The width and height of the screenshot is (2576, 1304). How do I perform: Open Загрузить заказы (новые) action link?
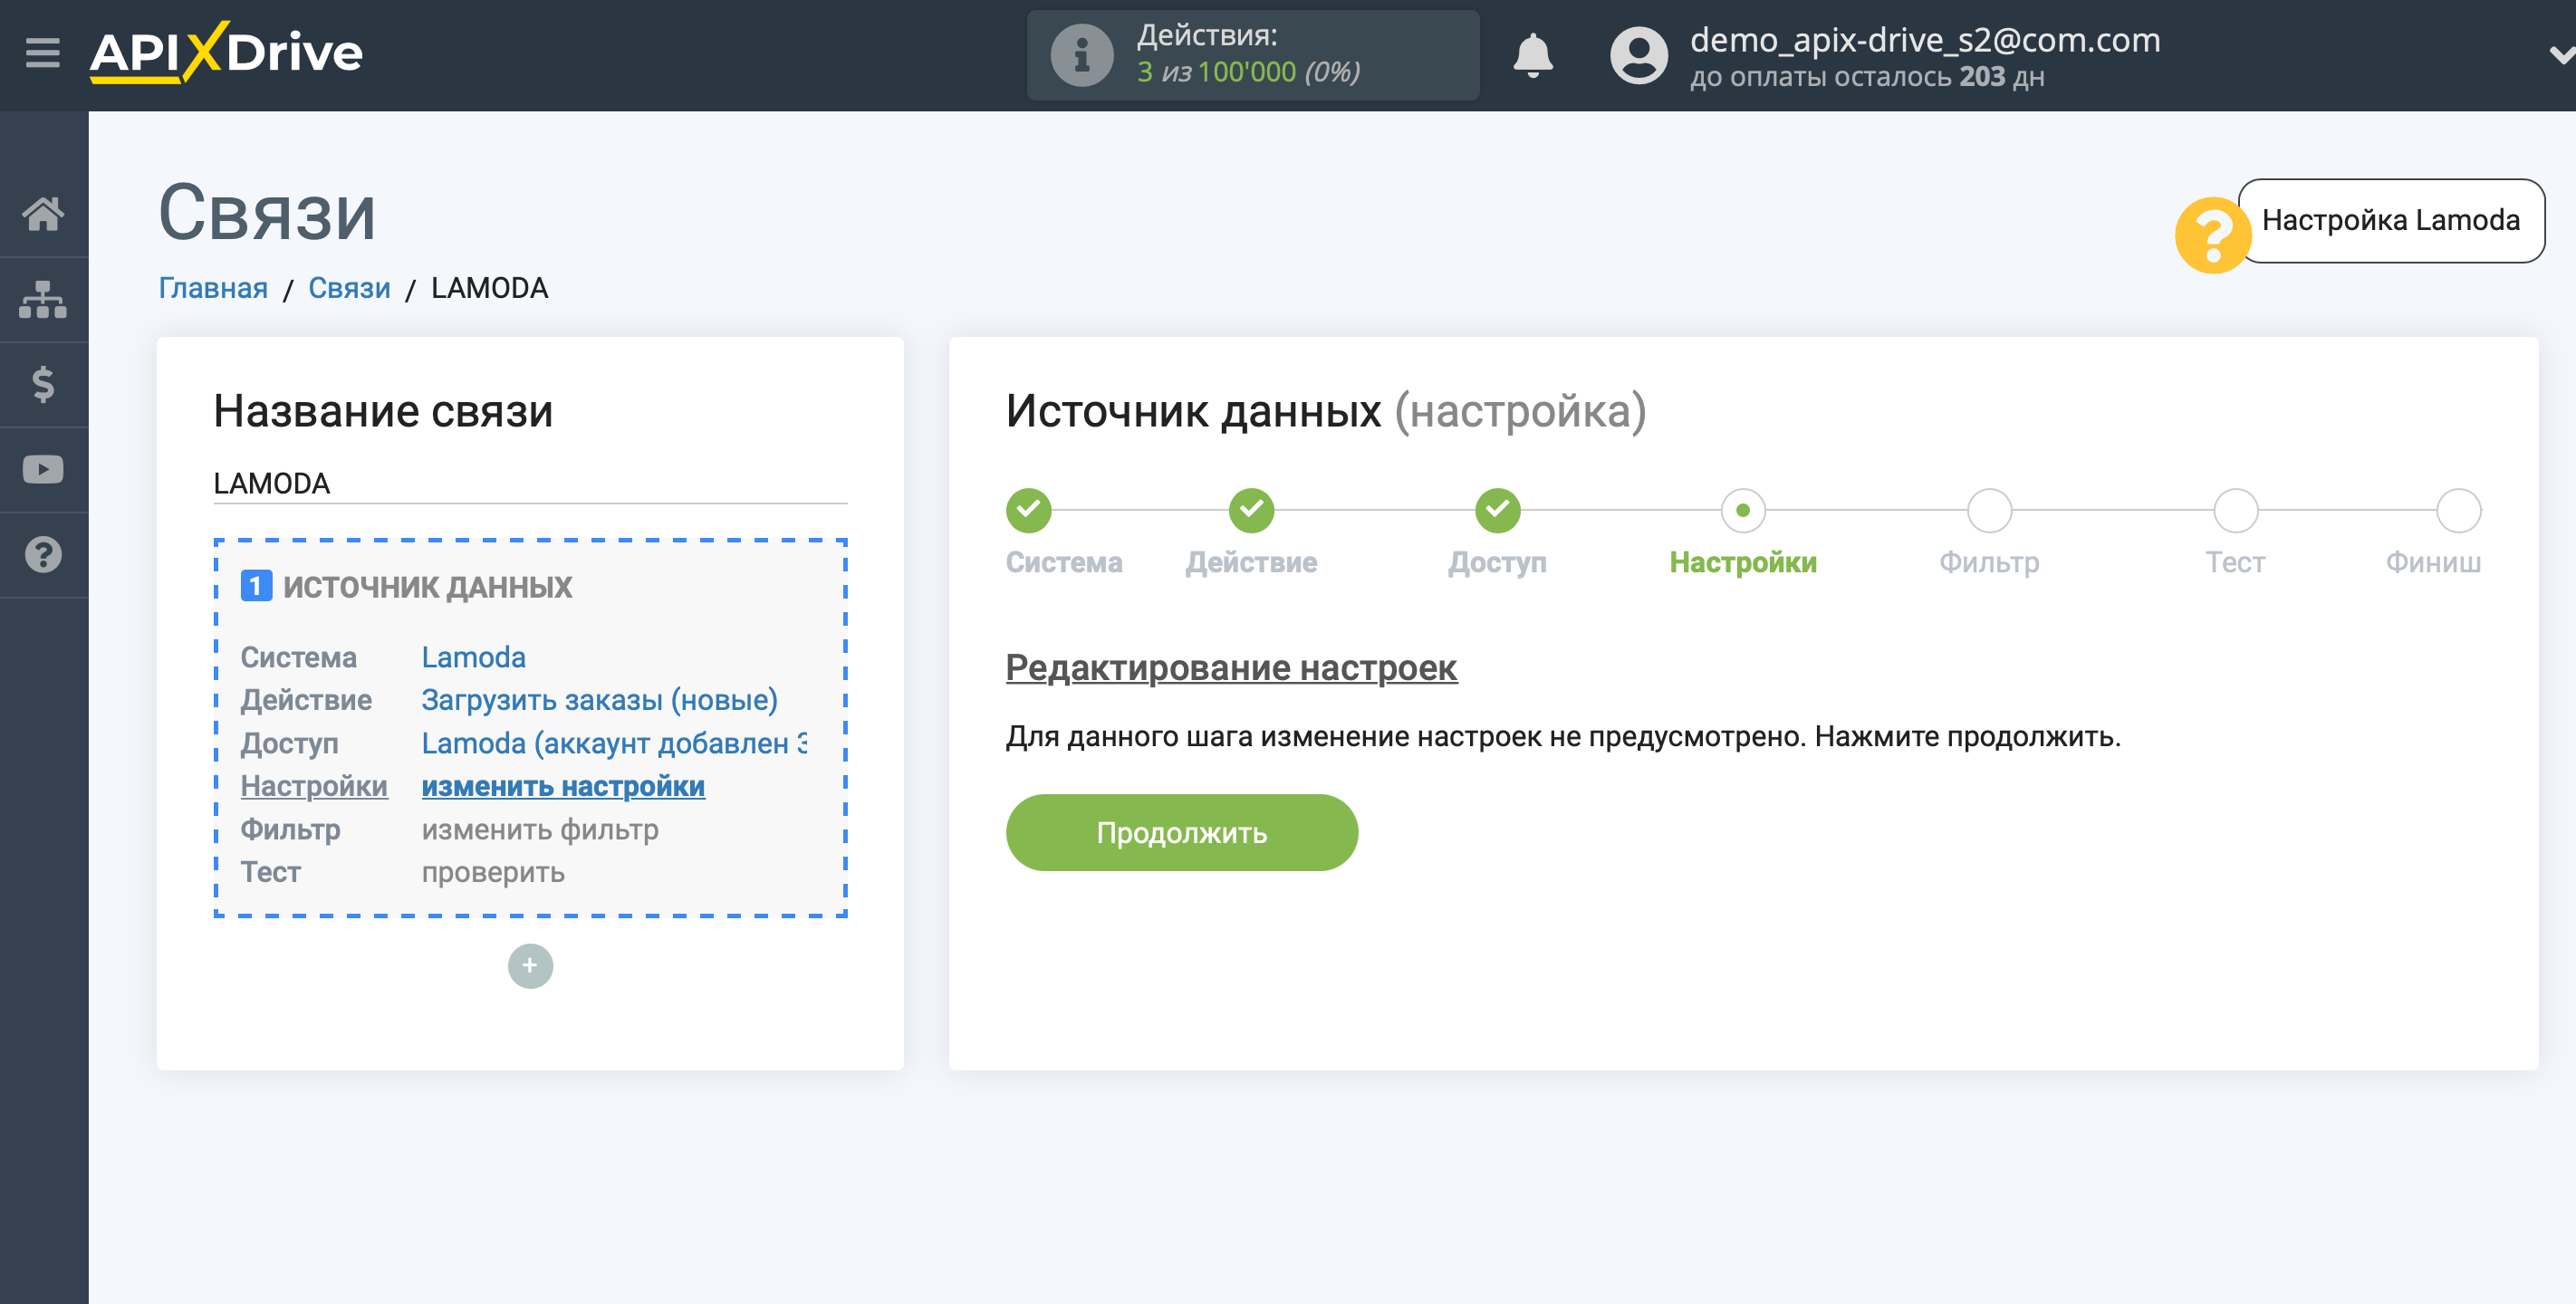(x=599, y=700)
